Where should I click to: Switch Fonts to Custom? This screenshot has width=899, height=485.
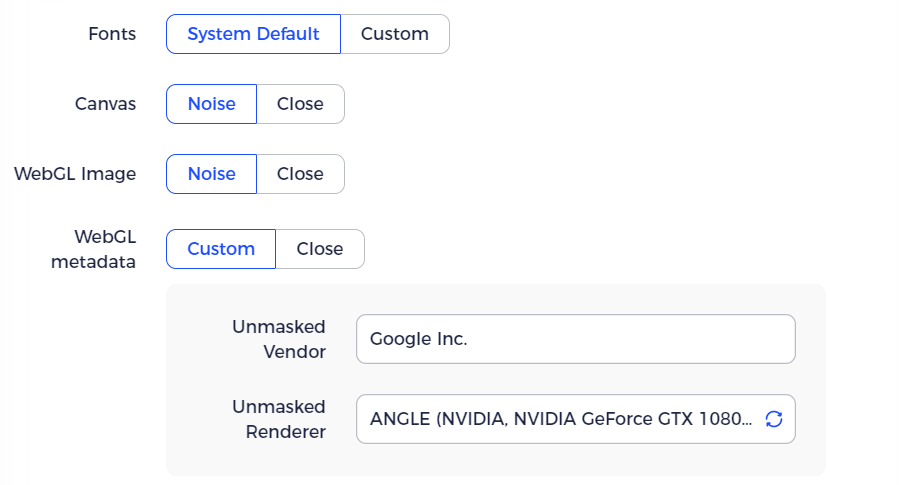(395, 34)
